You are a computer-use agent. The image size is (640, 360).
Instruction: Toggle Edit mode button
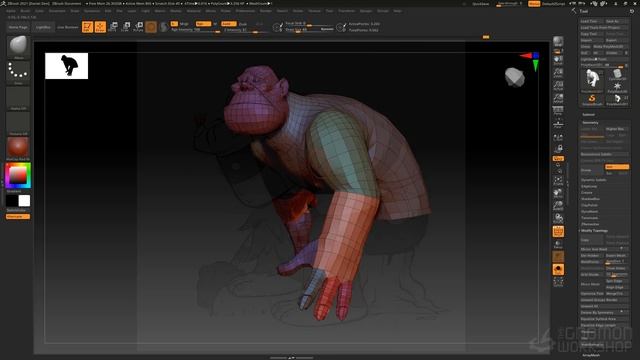87,27
